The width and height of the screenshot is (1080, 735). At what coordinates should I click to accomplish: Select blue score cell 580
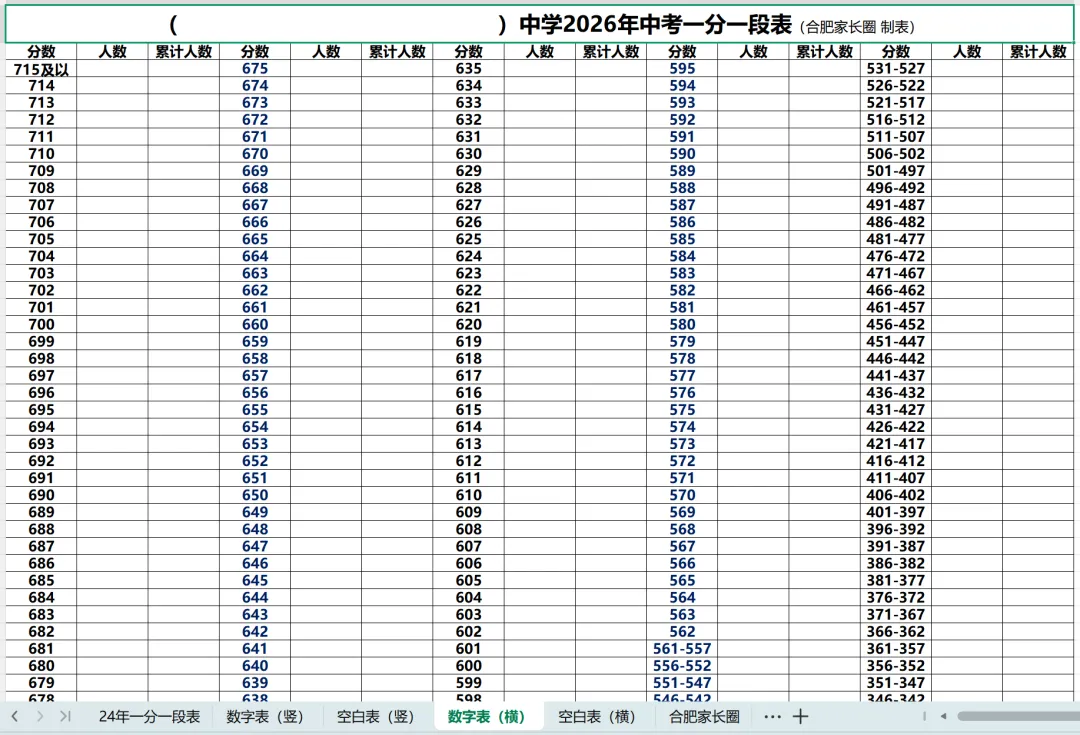pos(682,324)
